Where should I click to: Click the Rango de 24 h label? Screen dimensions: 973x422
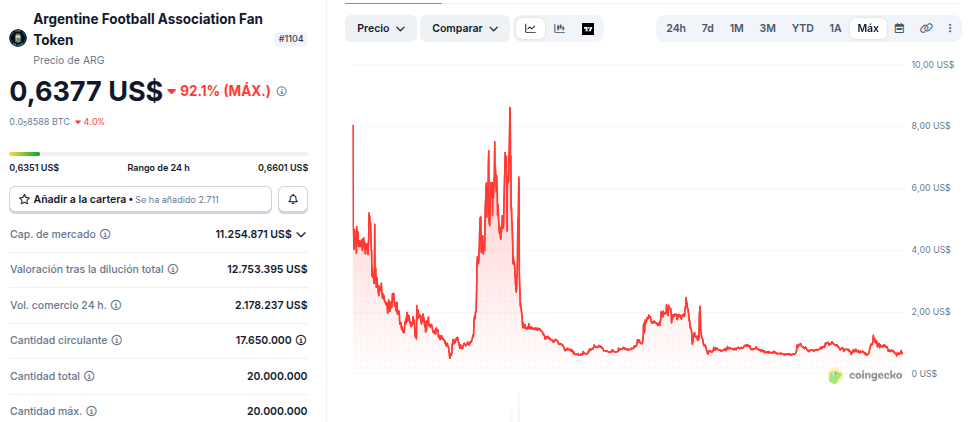coord(158,168)
